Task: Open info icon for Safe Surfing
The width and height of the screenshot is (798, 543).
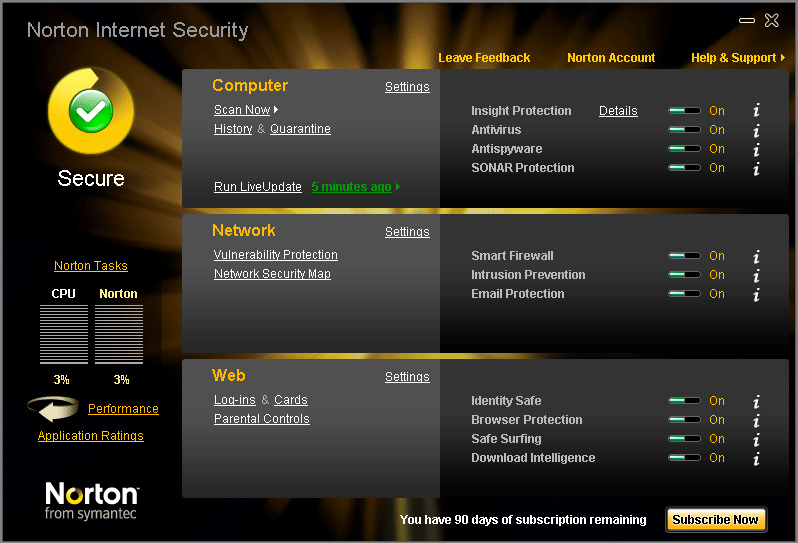Action: pyautogui.click(x=756, y=439)
